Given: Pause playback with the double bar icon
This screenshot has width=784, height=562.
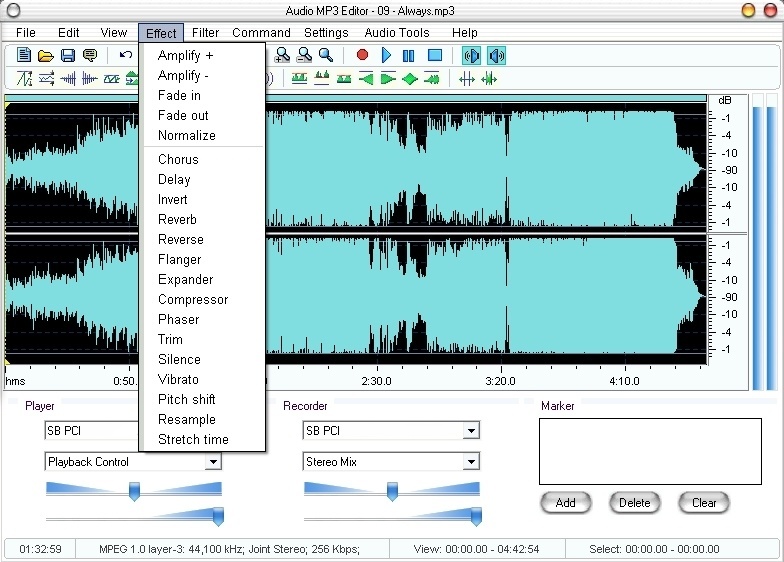Looking at the screenshot, I should click(408, 56).
